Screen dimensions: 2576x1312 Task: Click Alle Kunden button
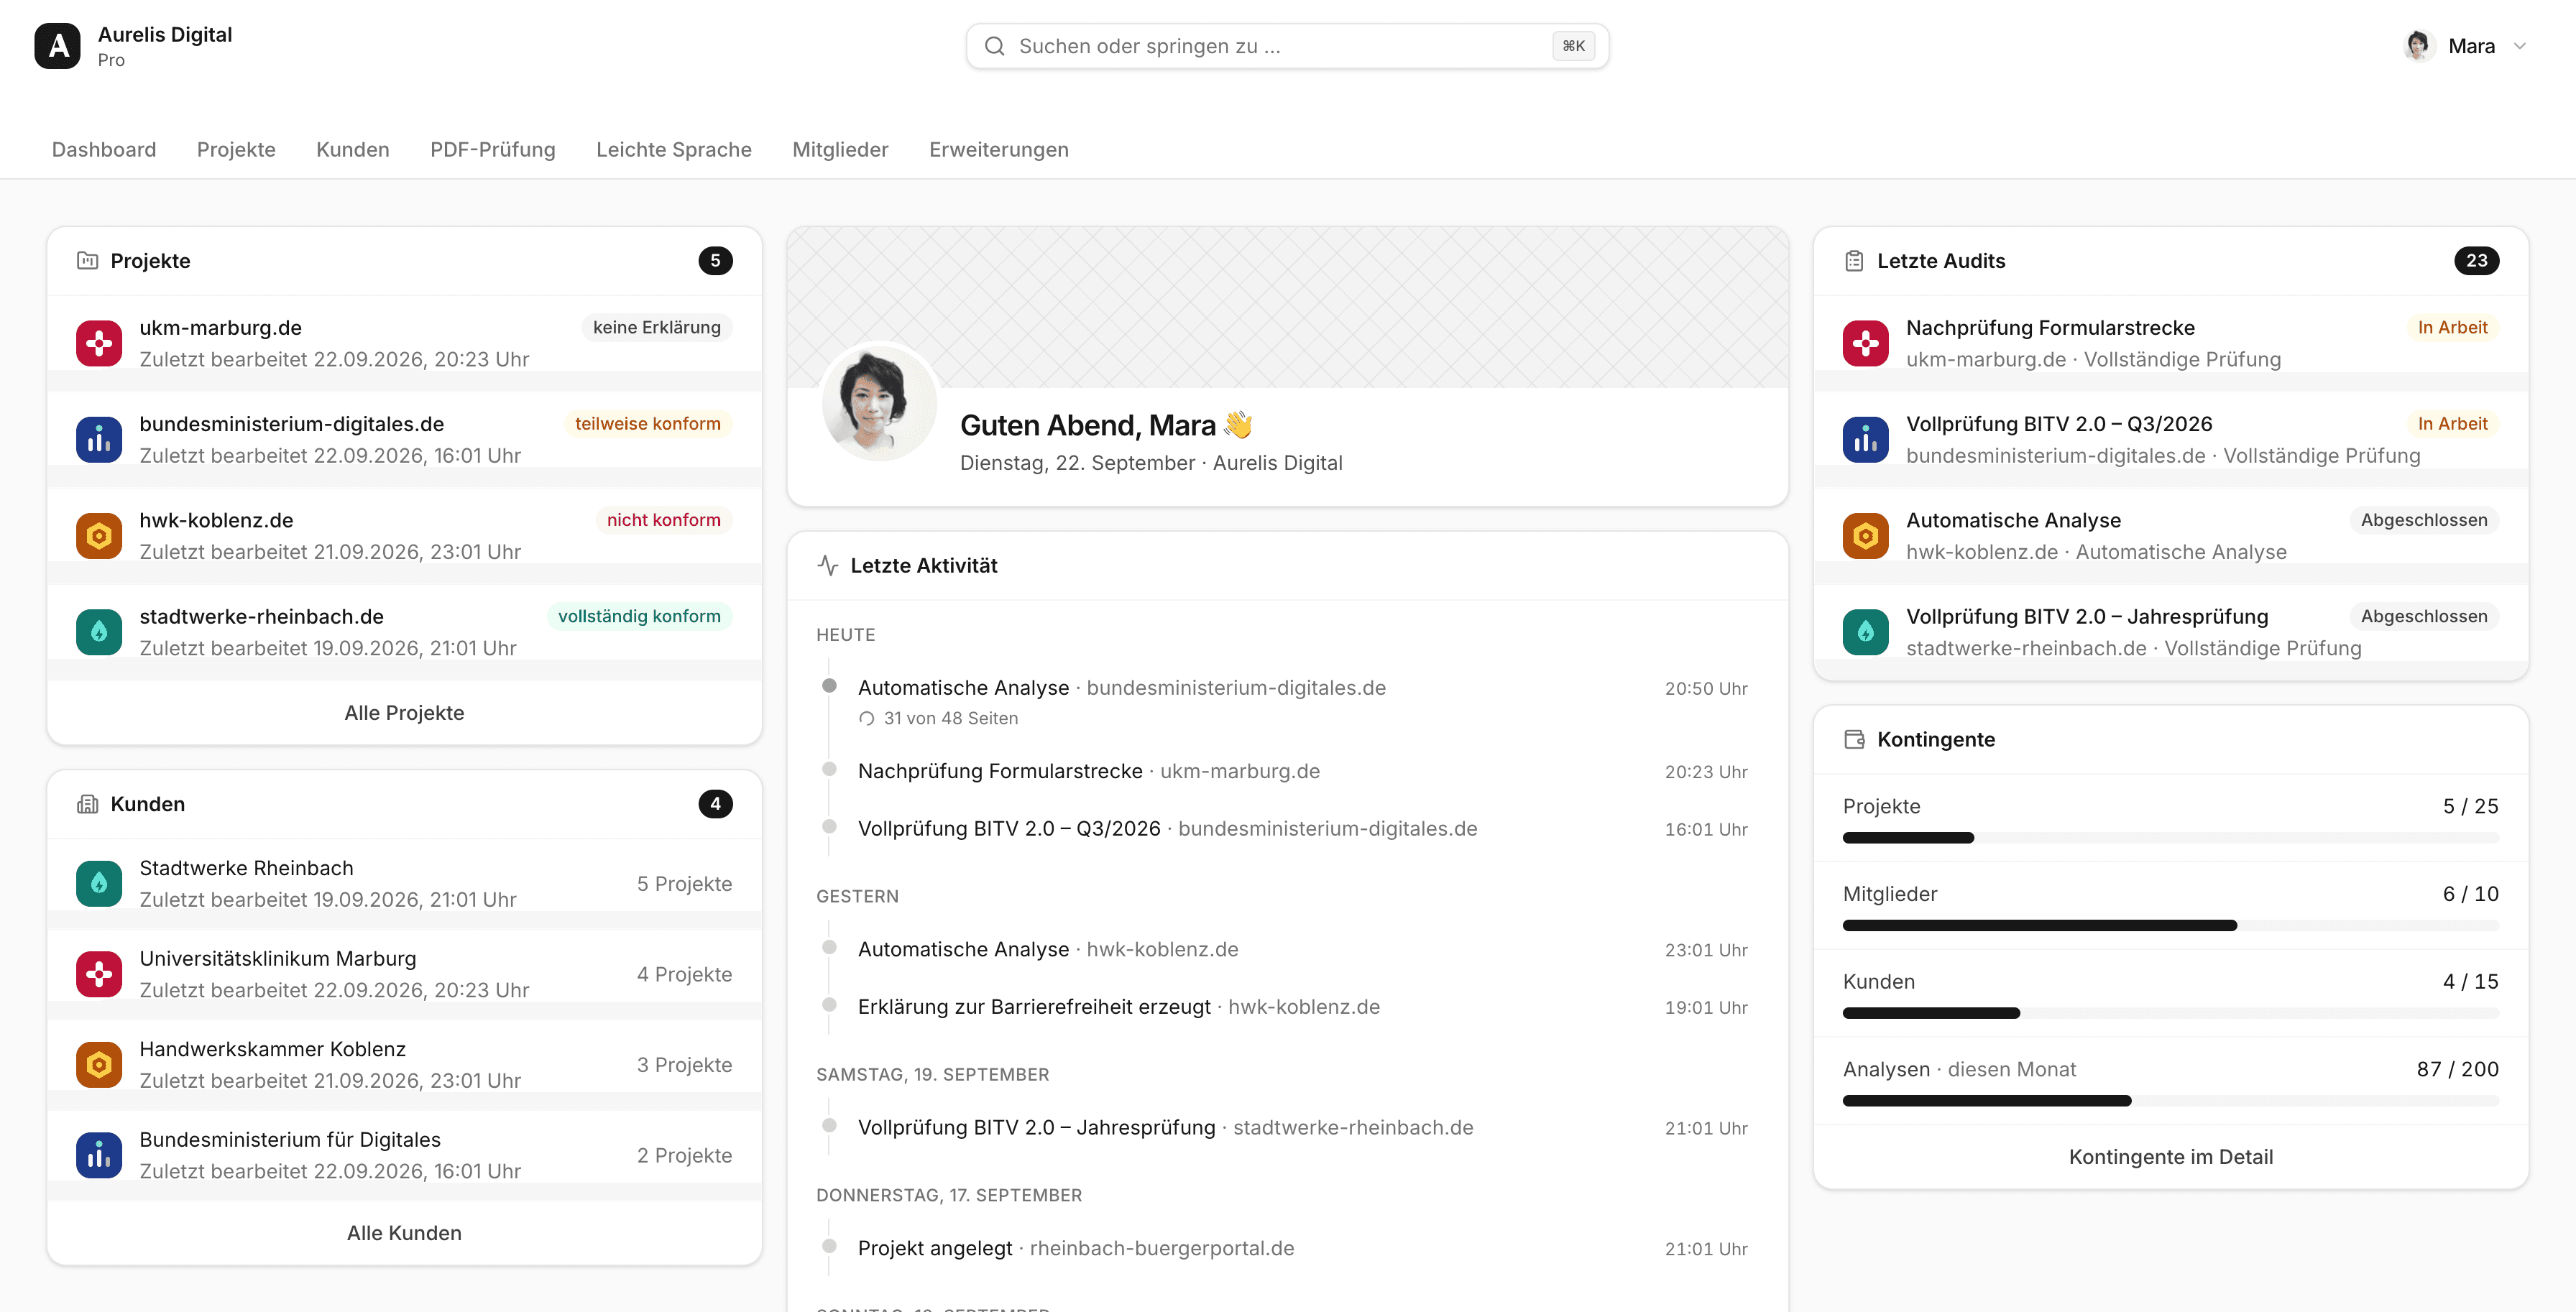point(404,1233)
